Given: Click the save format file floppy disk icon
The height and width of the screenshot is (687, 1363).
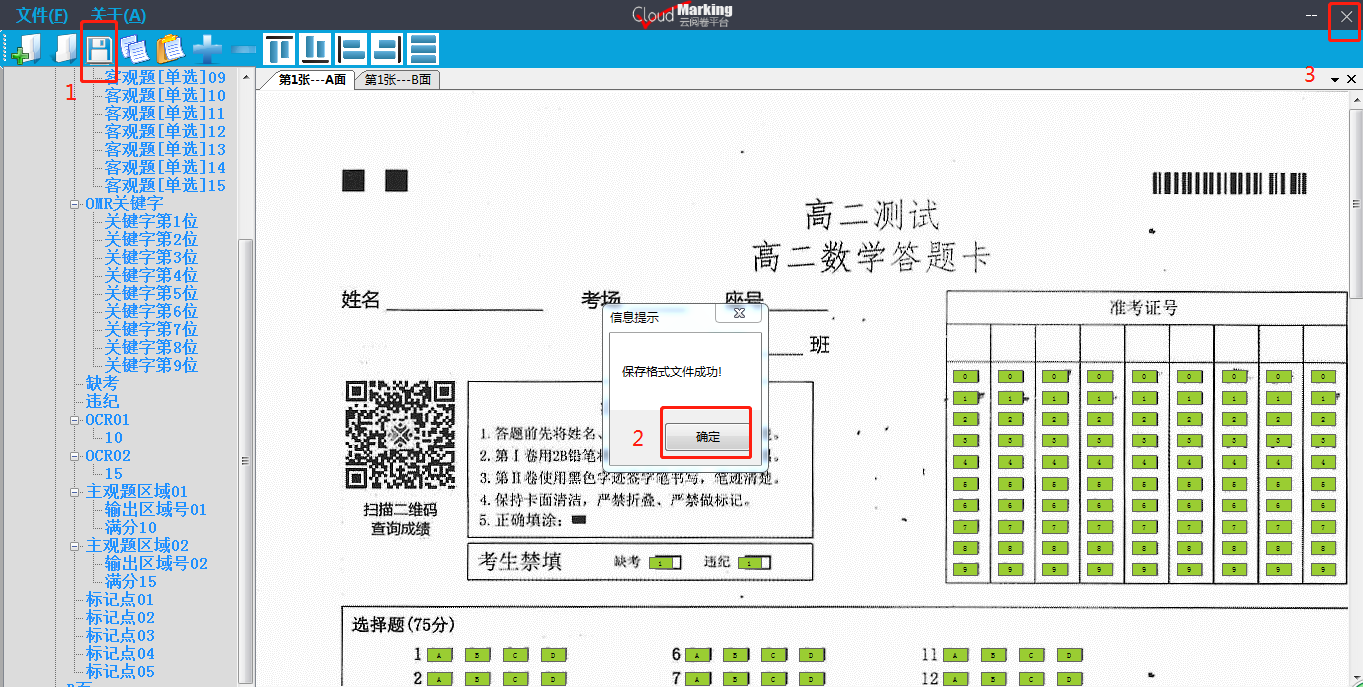Looking at the screenshot, I should [98, 48].
